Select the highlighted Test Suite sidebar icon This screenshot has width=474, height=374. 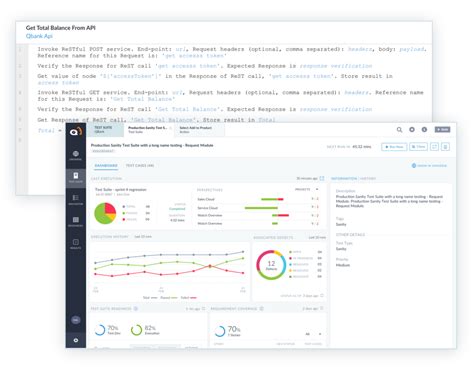pyautogui.click(x=76, y=177)
